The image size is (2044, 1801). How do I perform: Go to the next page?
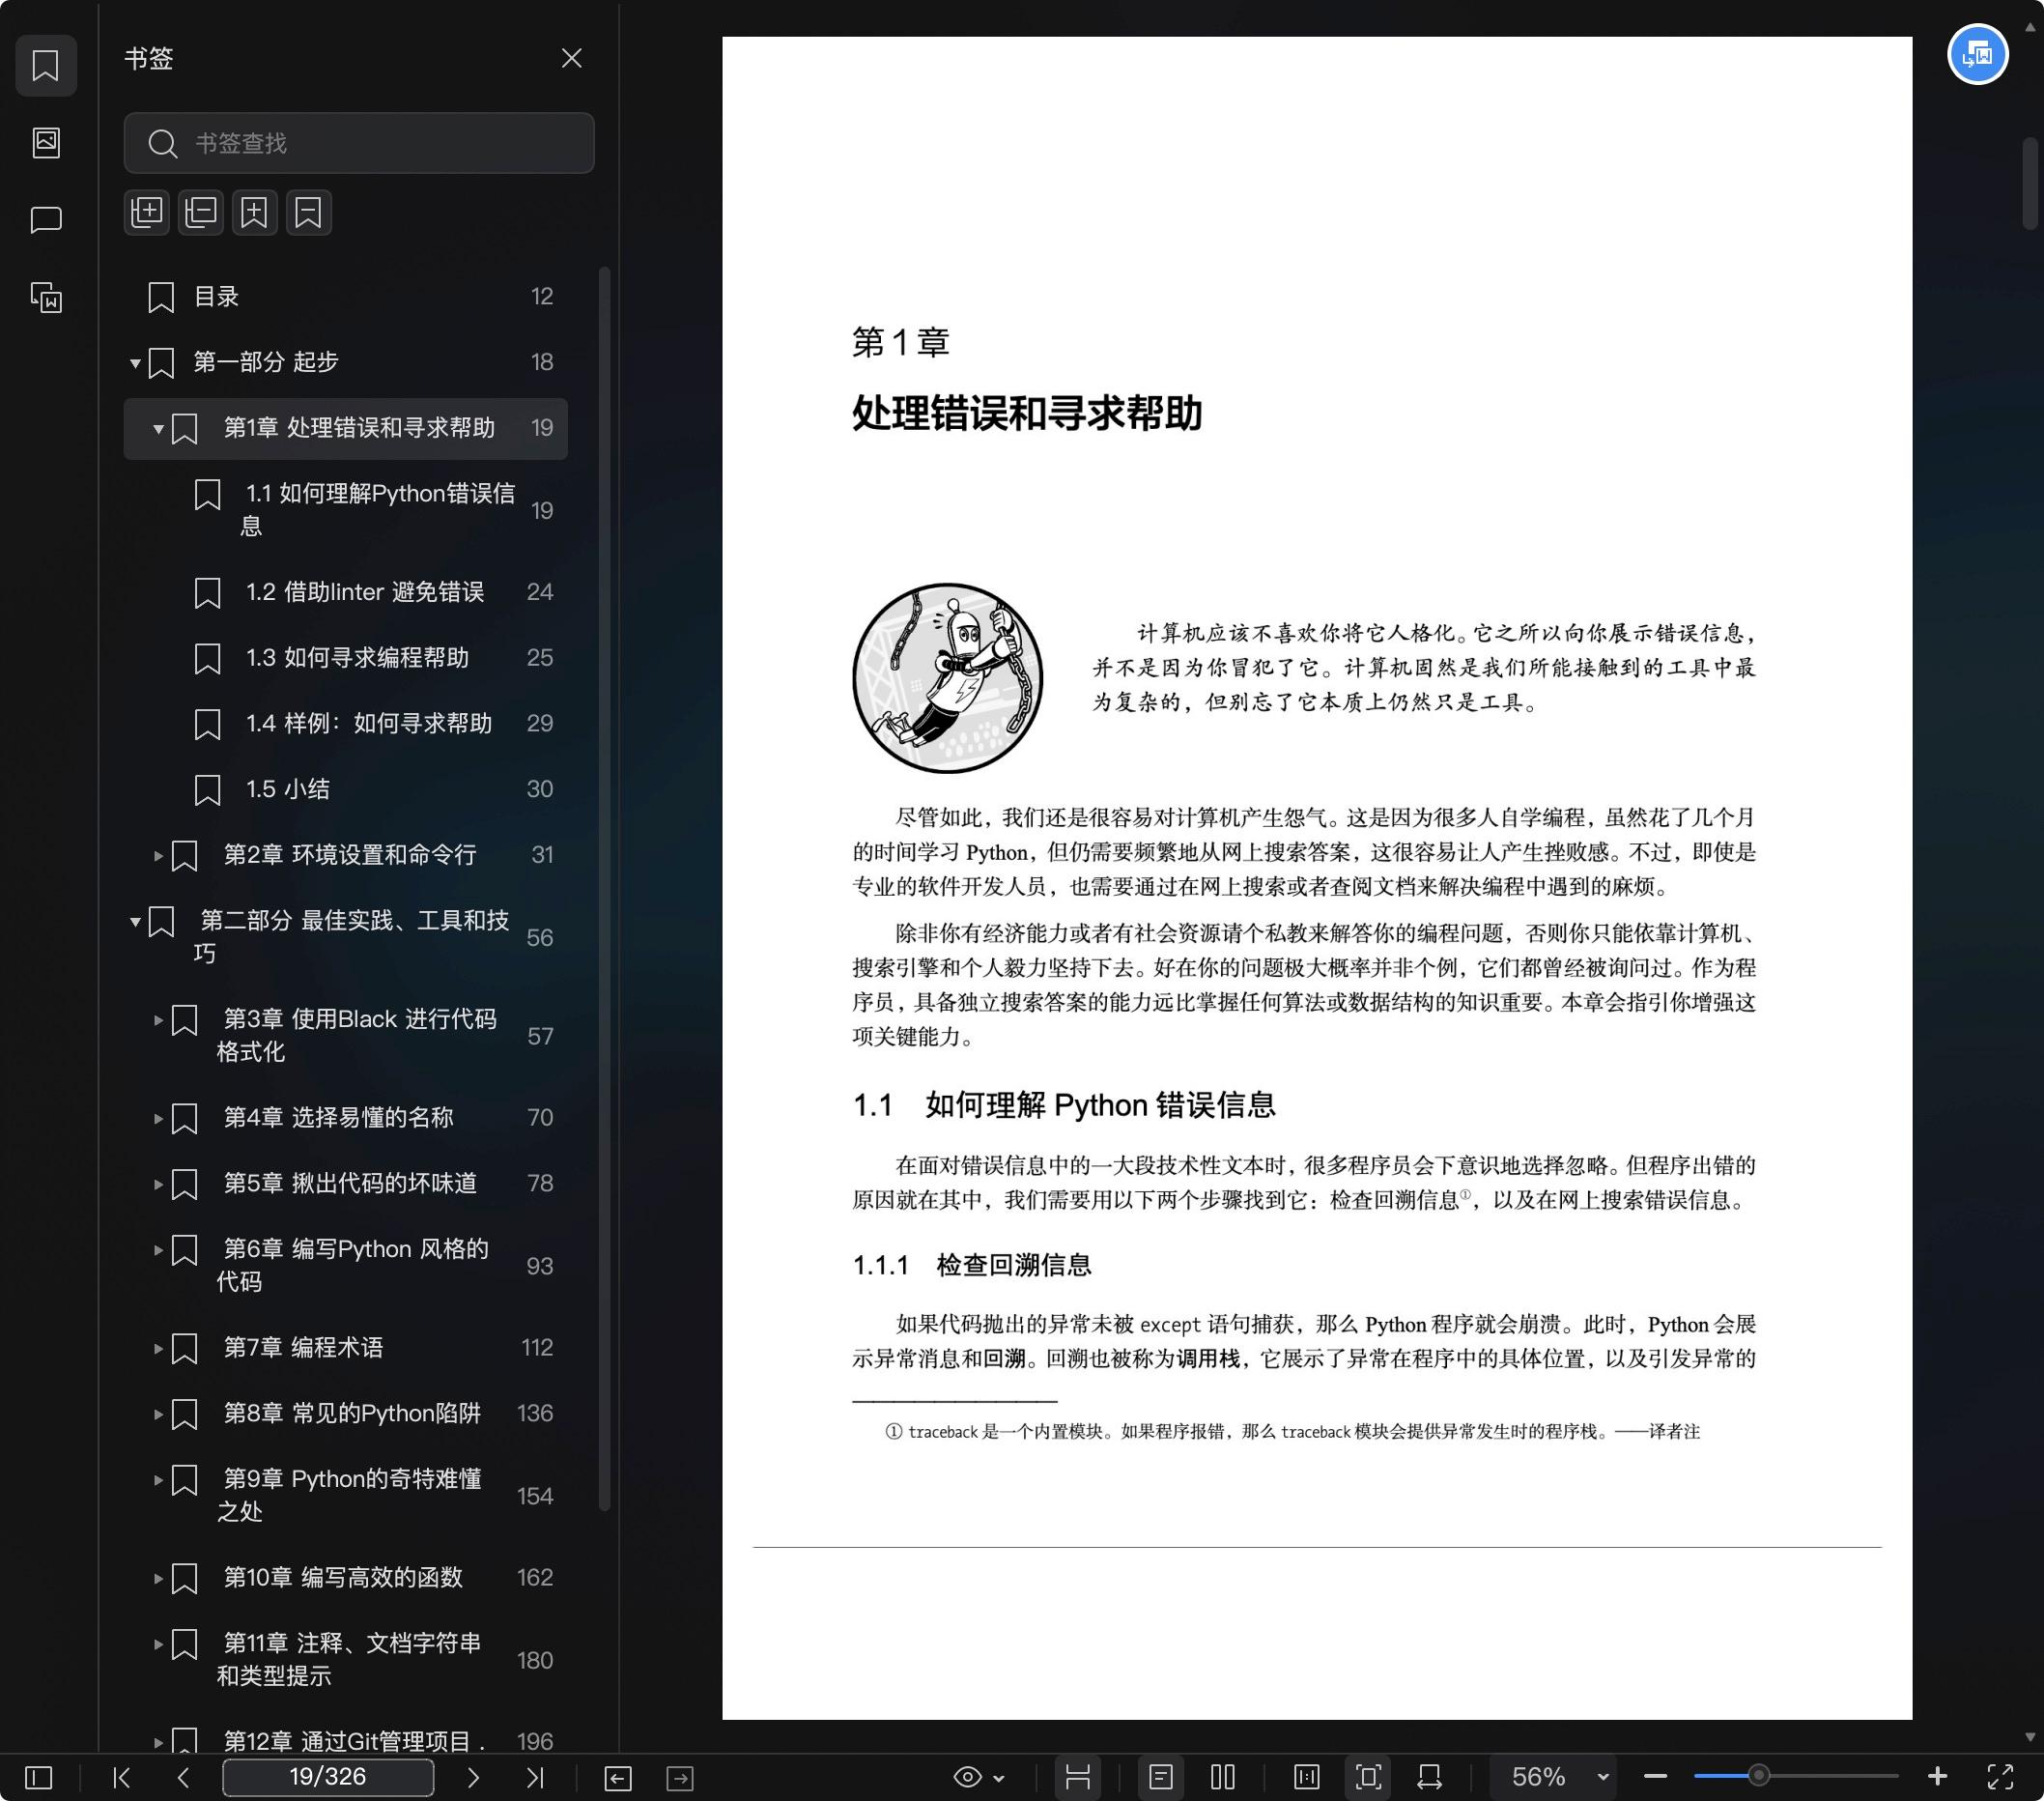pyautogui.click(x=473, y=1777)
